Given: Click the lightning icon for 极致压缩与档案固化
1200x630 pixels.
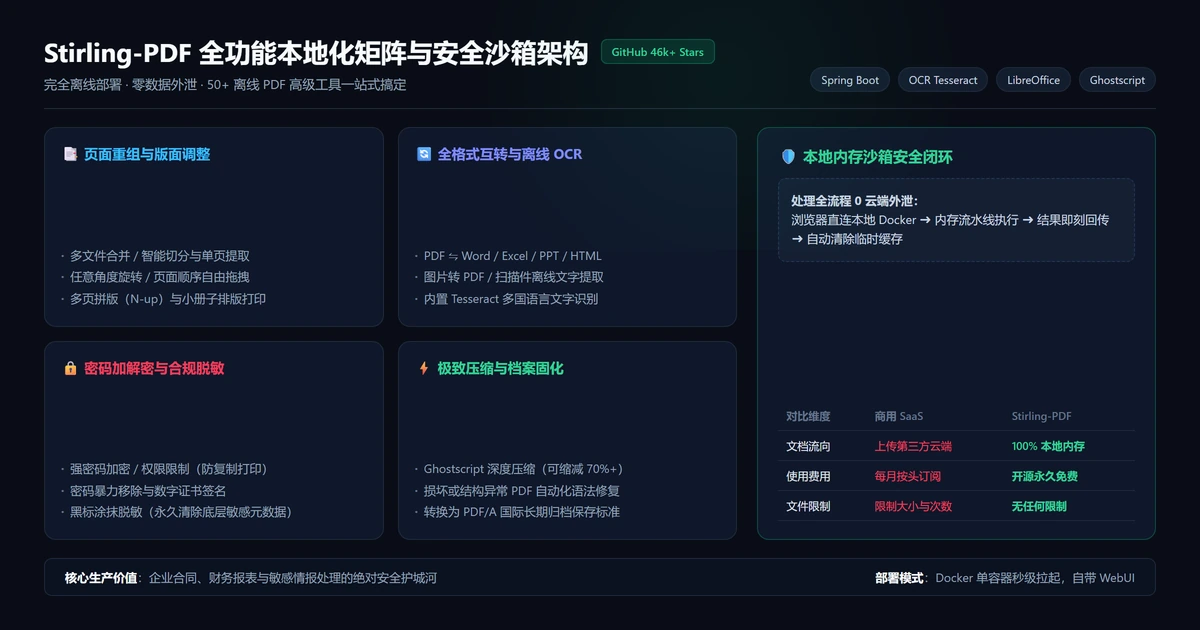Looking at the screenshot, I should pos(424,368).
